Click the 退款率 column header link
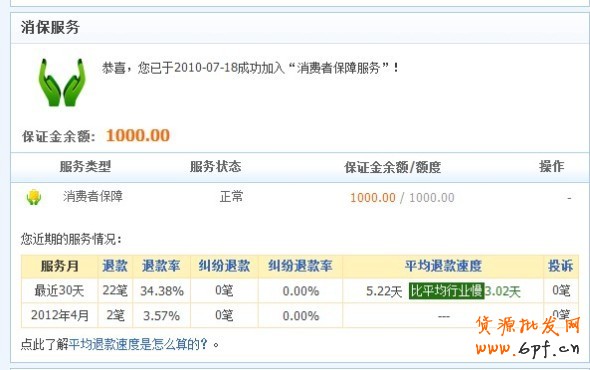Screen dimensions: 590x370 click(x=161, y=266)
